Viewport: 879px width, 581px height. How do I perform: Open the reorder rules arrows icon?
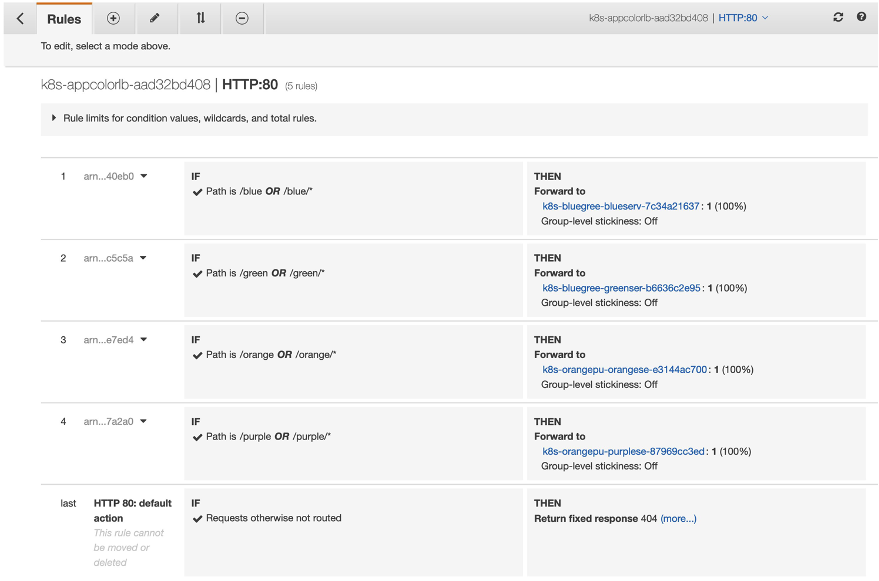click(x=199, y=18)
